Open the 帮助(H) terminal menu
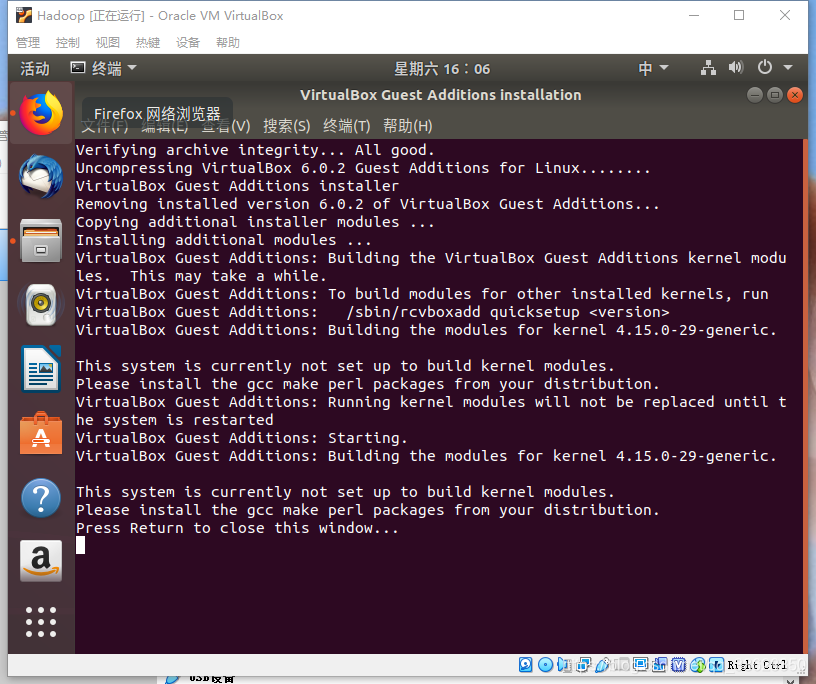 407,126
